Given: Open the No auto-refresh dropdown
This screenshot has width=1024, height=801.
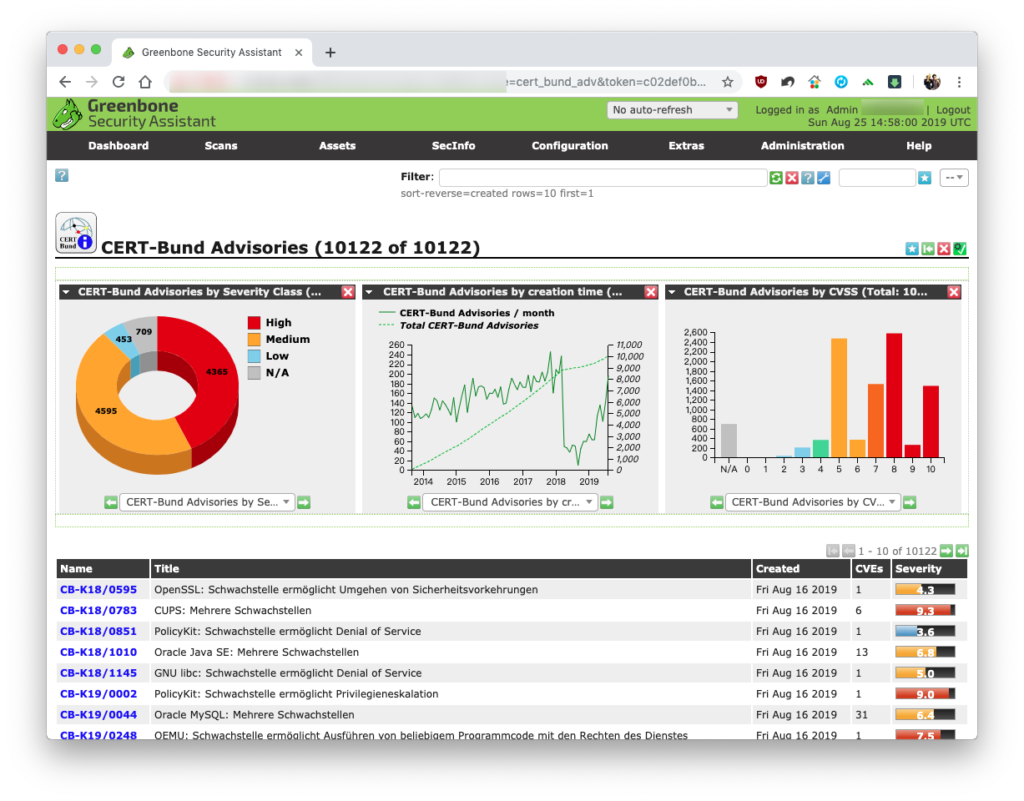Looking at the screenshot, I should pyautogui.click(x=672, y=110).
